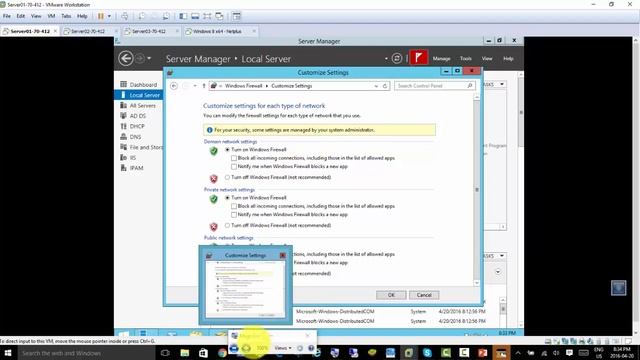This screenshot has height=360, width=640.
Task: Open Server Manager Tools menu
Action: (465, 59)
